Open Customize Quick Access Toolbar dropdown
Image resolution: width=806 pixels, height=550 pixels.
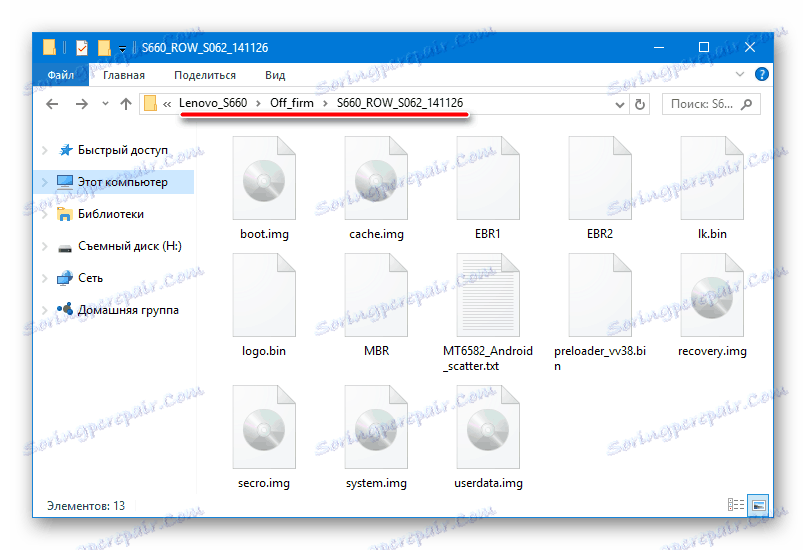[122, 49]
